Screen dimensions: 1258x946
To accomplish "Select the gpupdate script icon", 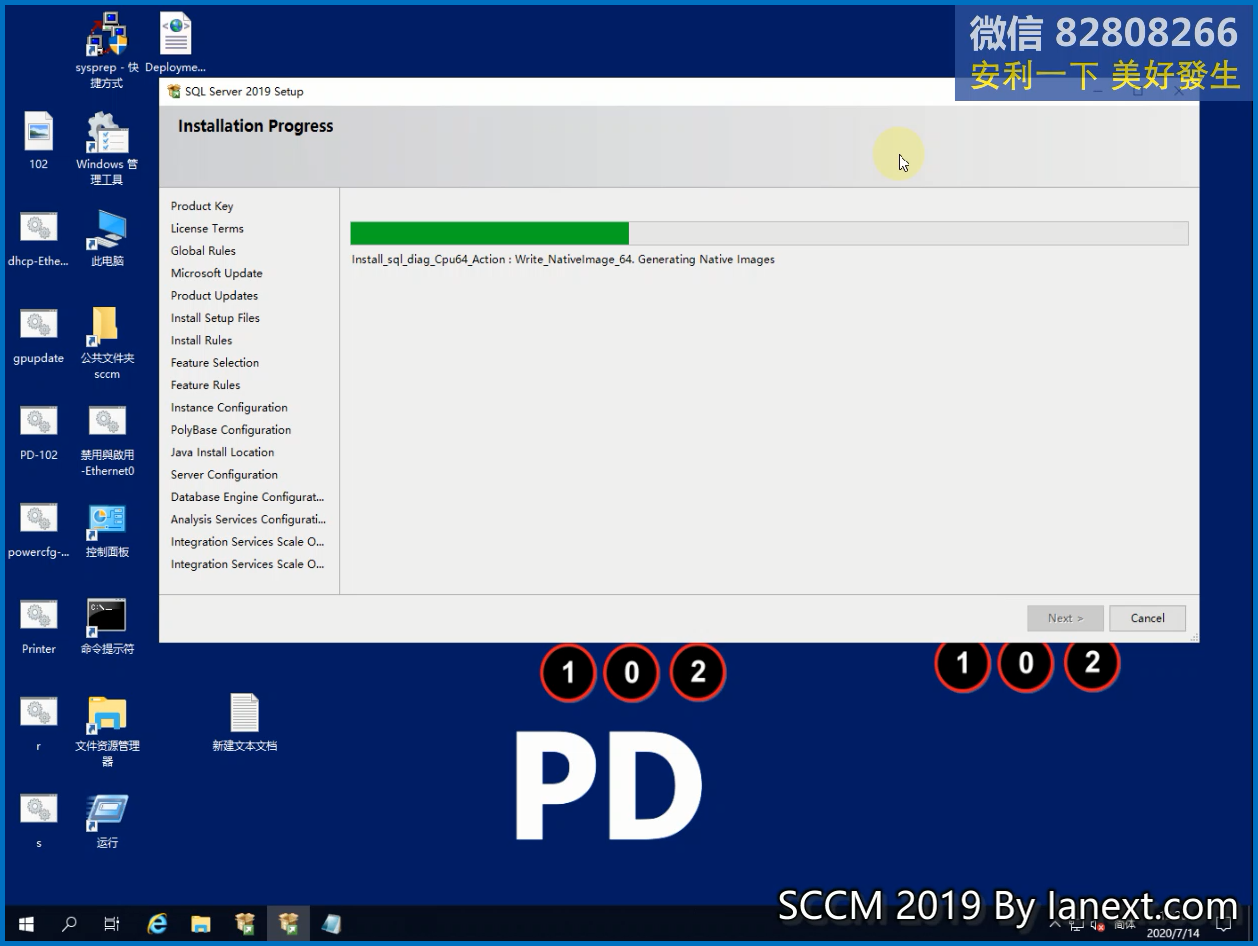I will click(39, 325).
